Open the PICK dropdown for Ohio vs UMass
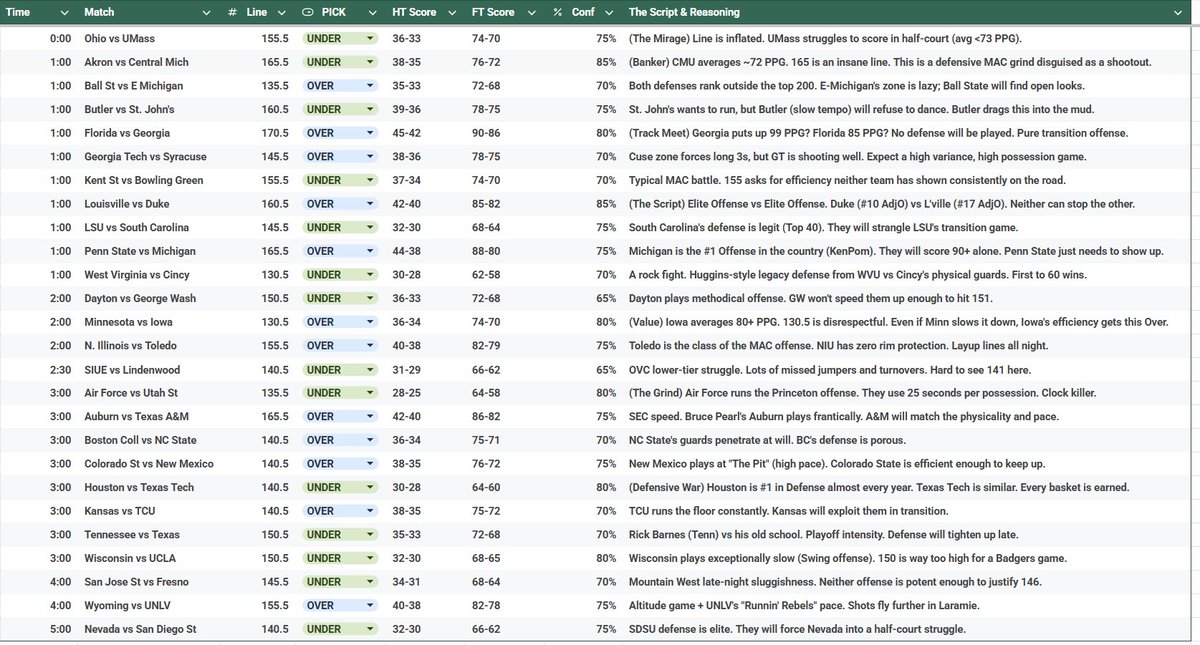1200x645 pixels. pyautogui.click(x=370, y=38)
